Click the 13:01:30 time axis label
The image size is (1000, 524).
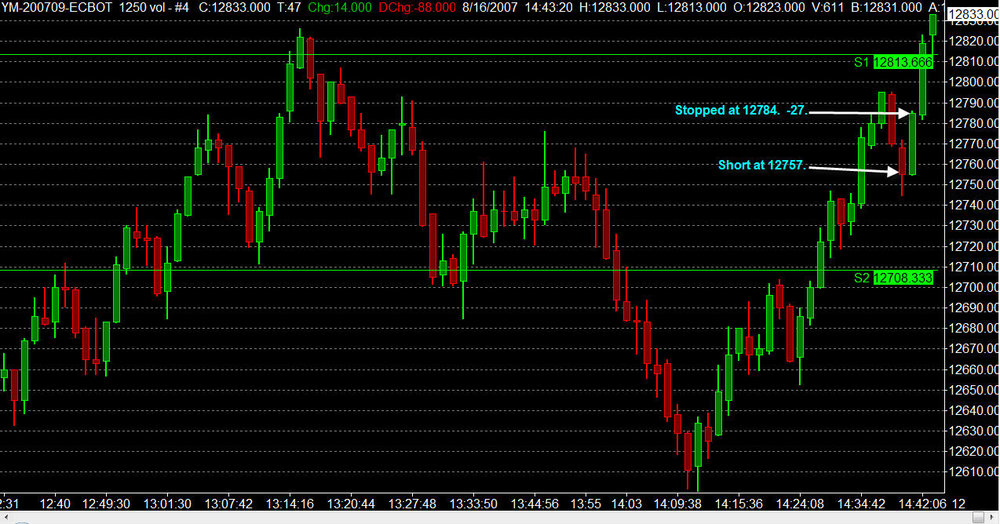167,504
